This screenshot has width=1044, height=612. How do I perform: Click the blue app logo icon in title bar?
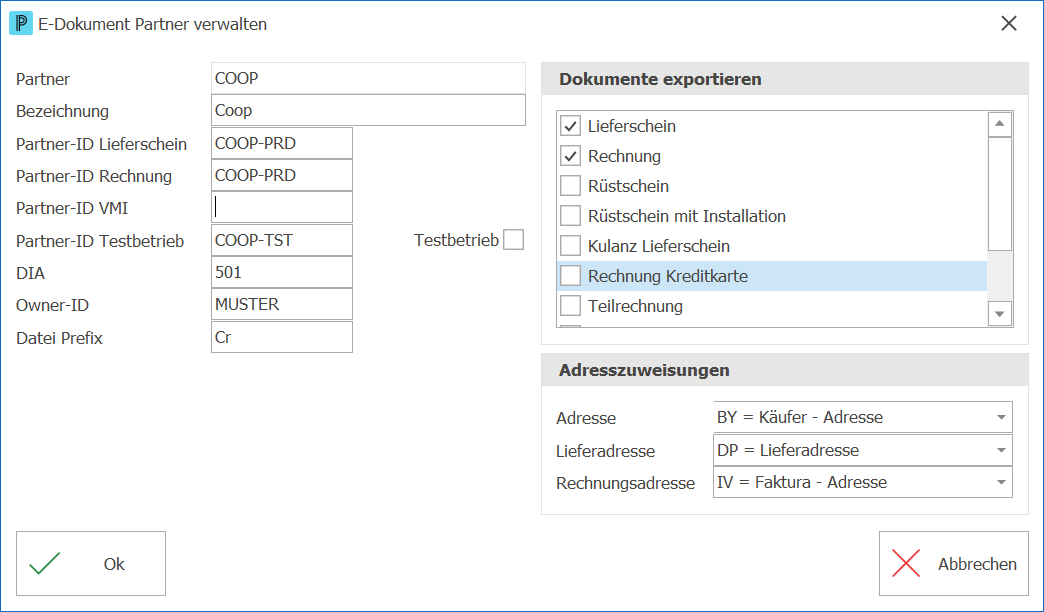tap(21, 24)
